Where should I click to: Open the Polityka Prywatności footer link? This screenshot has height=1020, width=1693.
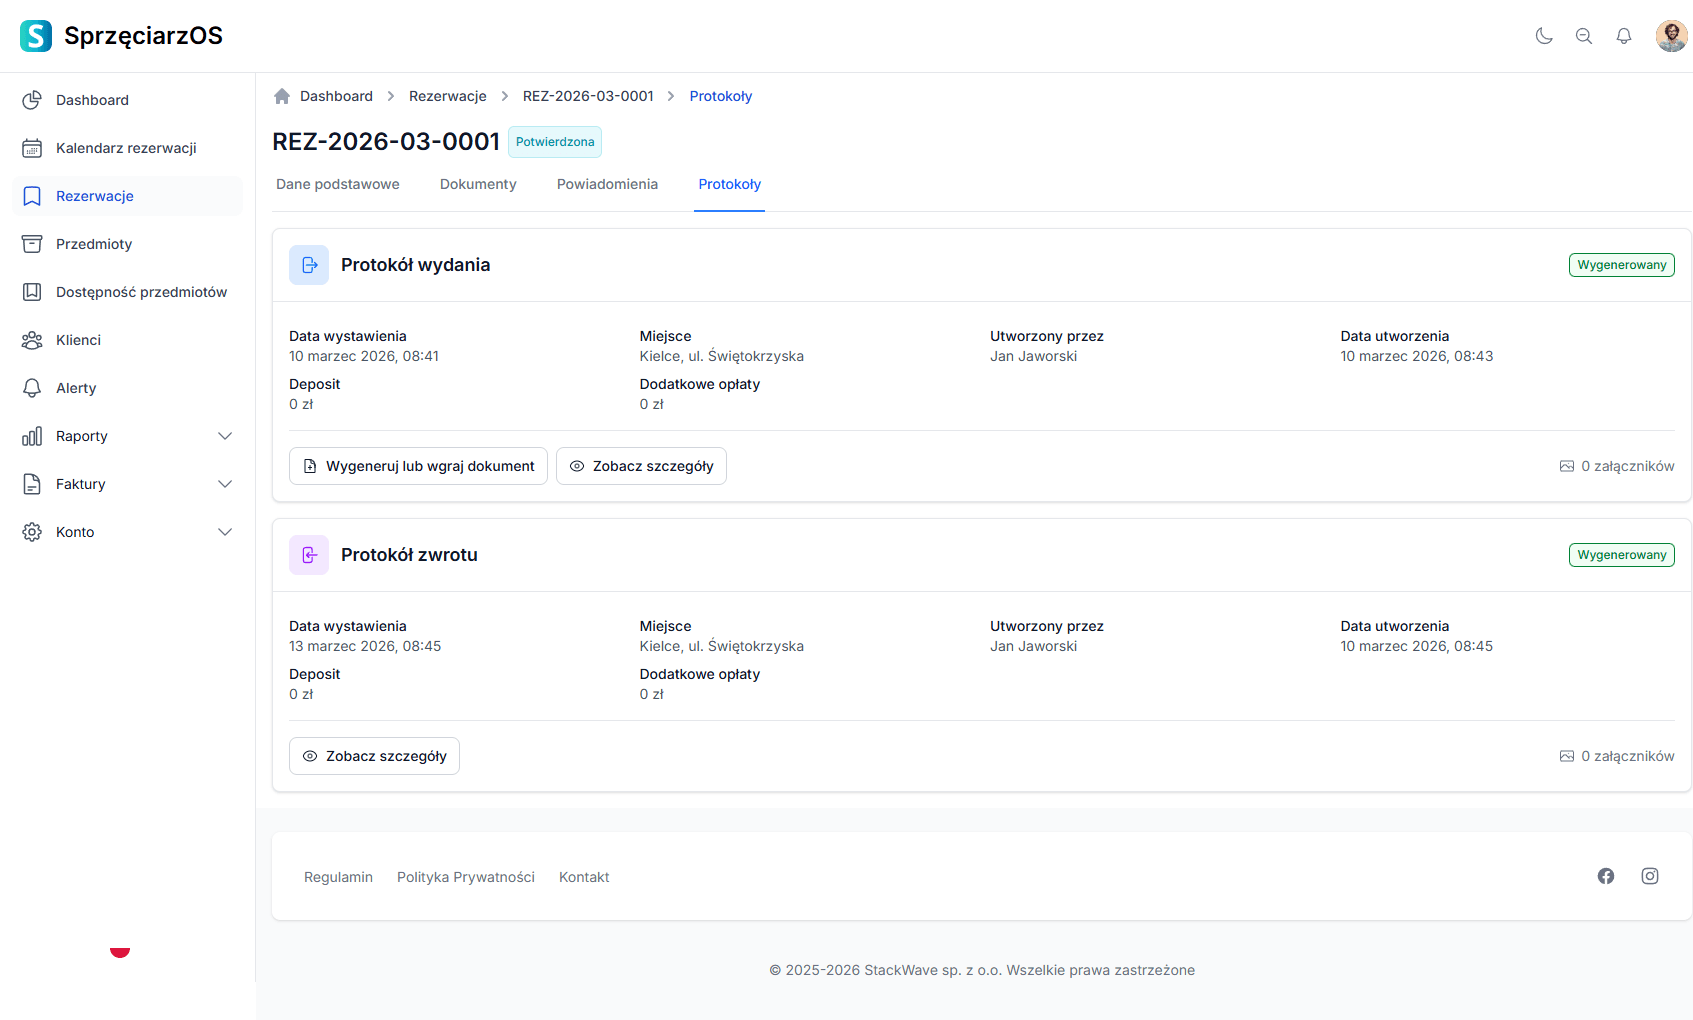pyautogui.click(x=466, y=877)
